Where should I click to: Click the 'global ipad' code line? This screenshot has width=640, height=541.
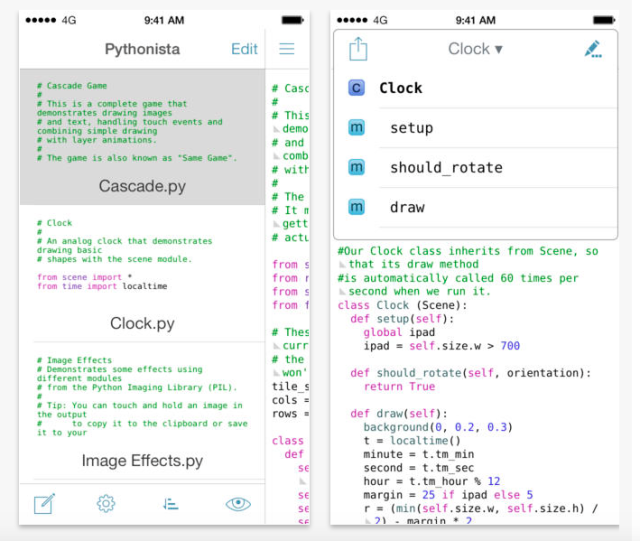pos(399,332)
